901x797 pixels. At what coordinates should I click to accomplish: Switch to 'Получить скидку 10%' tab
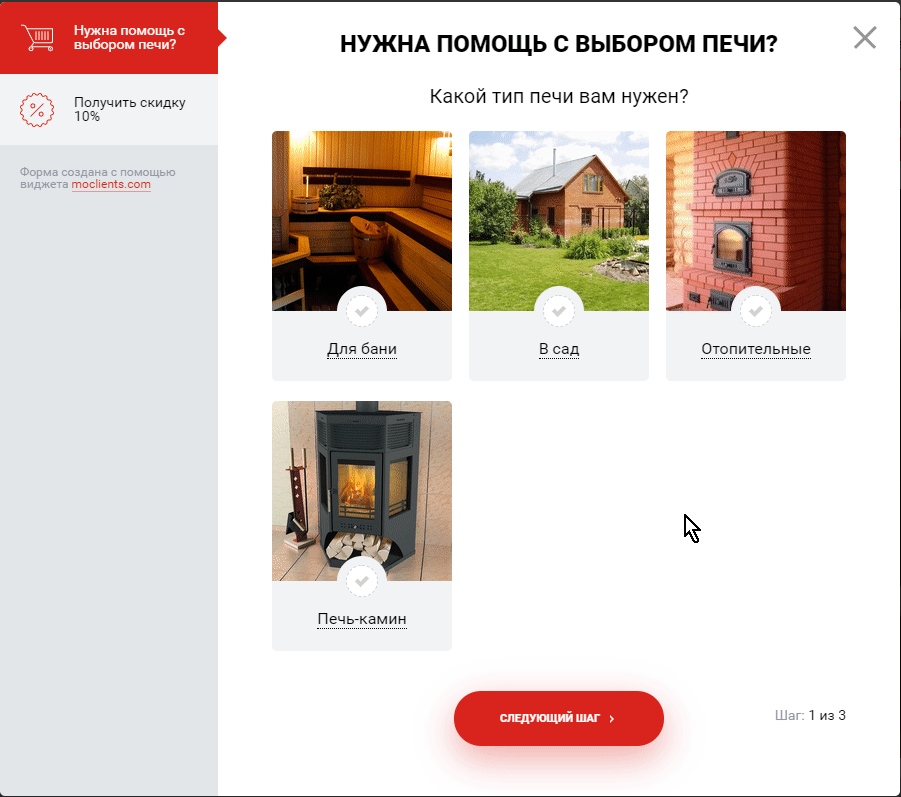tap(129, 109)
